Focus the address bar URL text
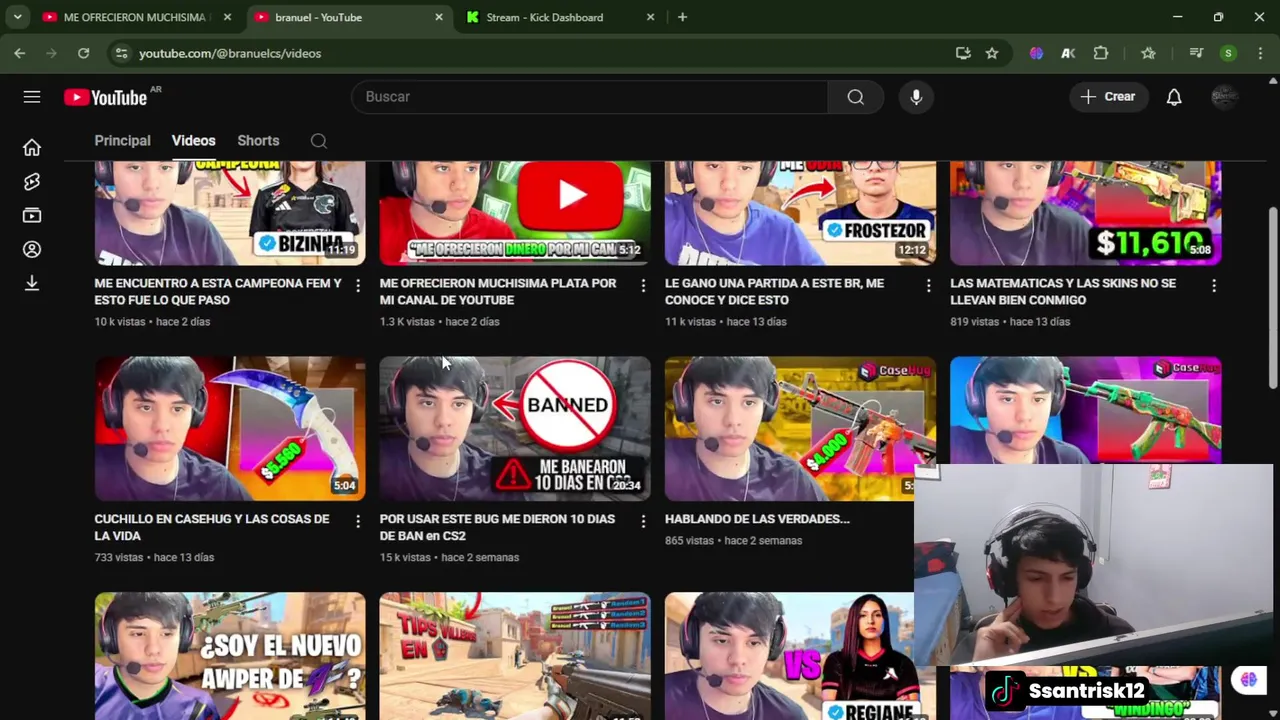The height and width of the screenshot is (720, 1280). [x=230, y=53]
